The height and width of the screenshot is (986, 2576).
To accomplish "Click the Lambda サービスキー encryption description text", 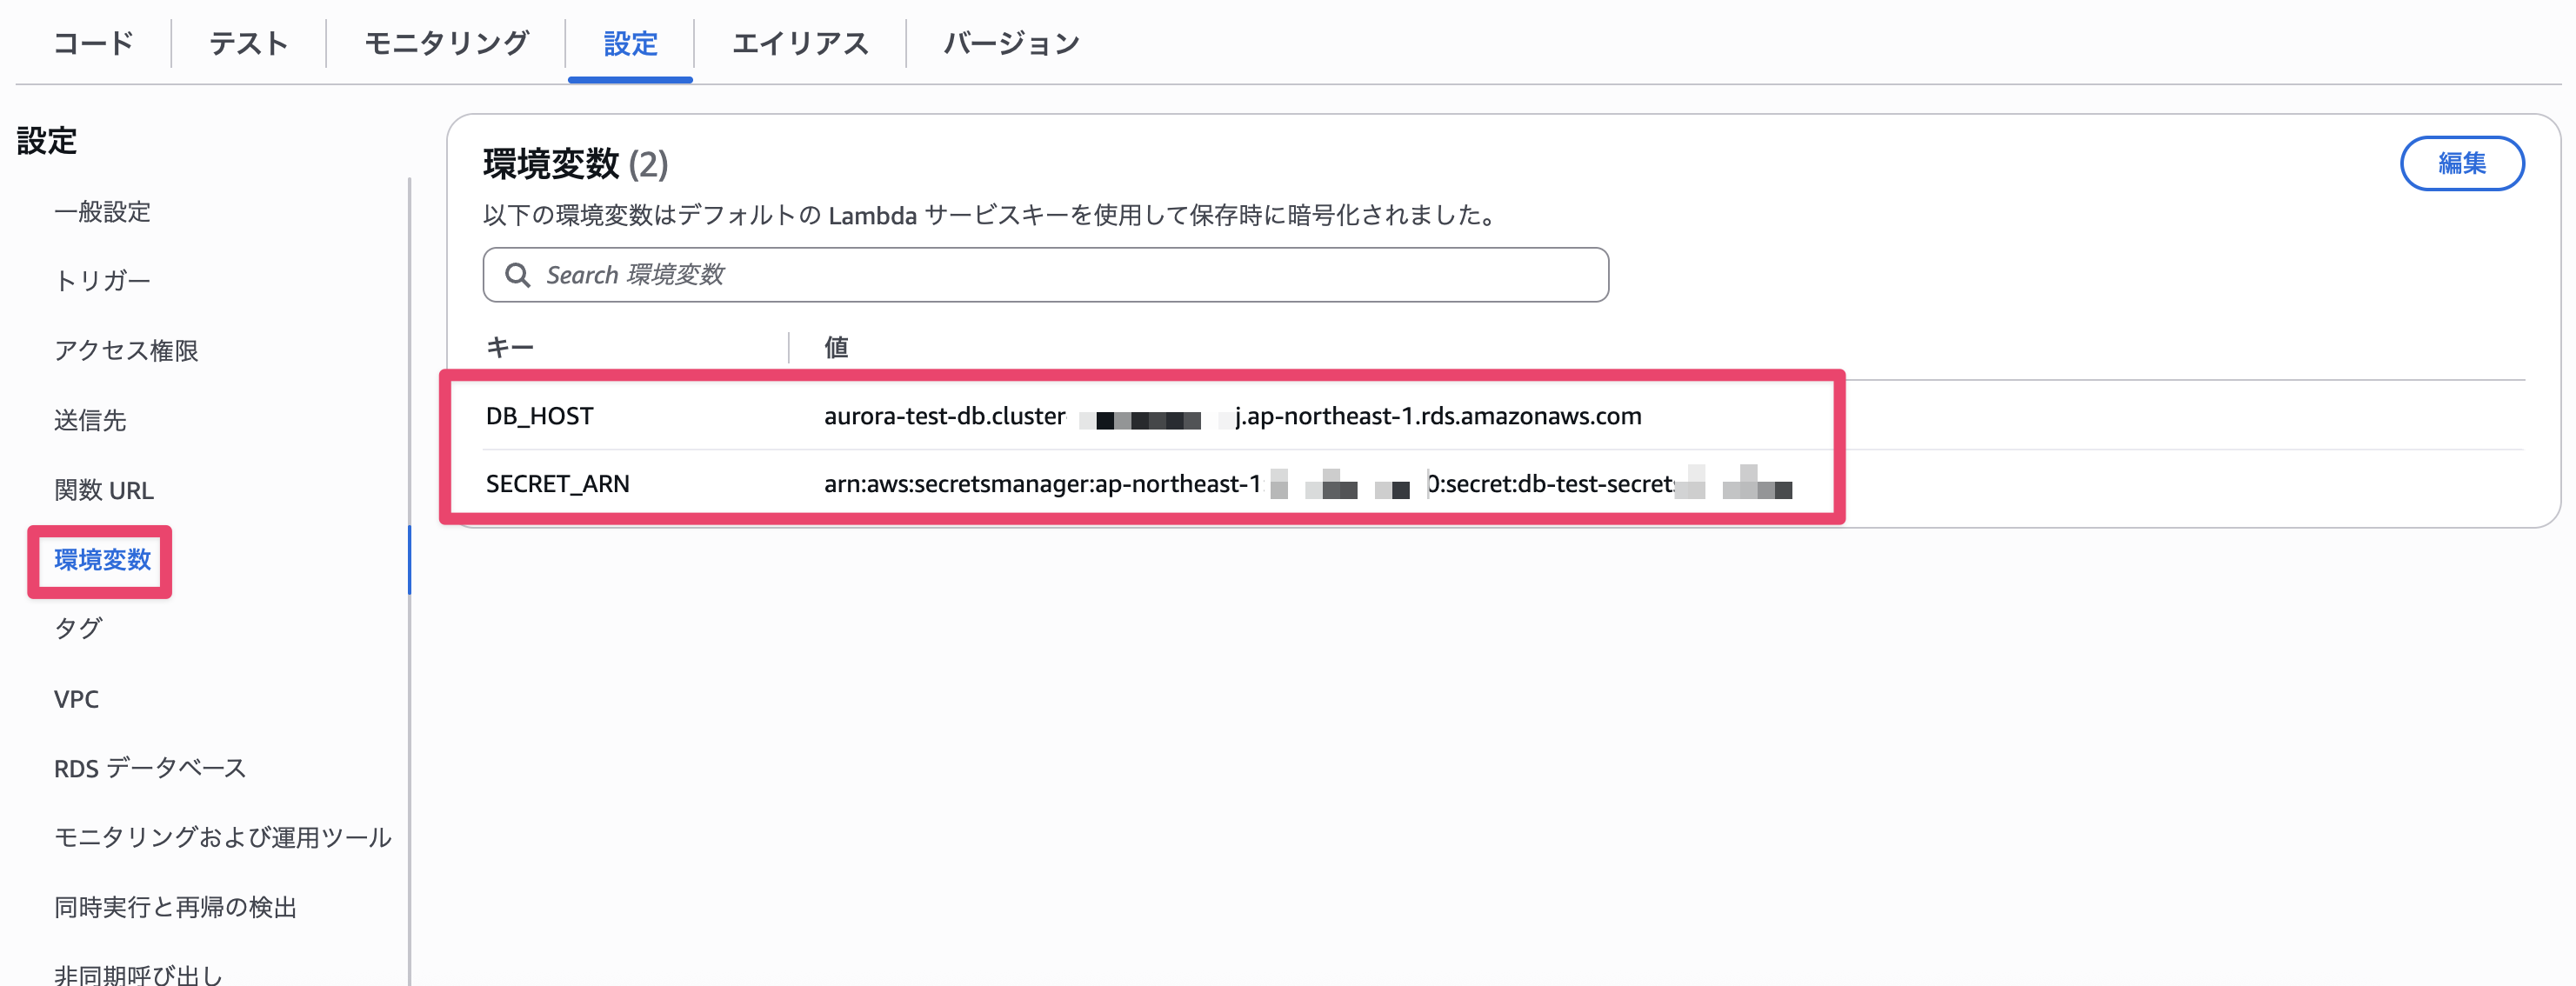I will 991,216.
